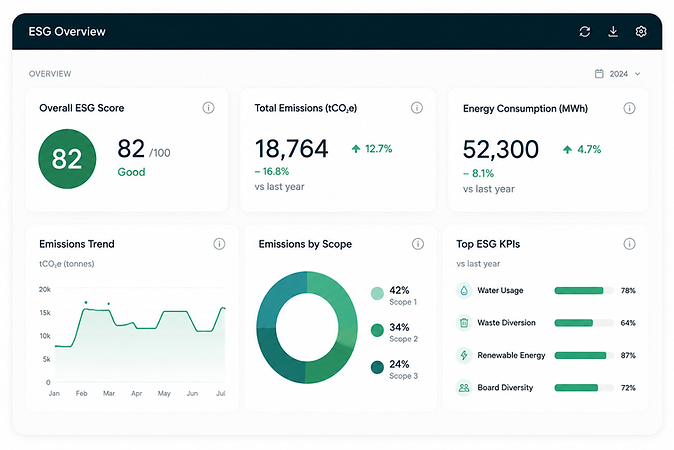Click the 72% Board Diversity value

click(628, 388)
